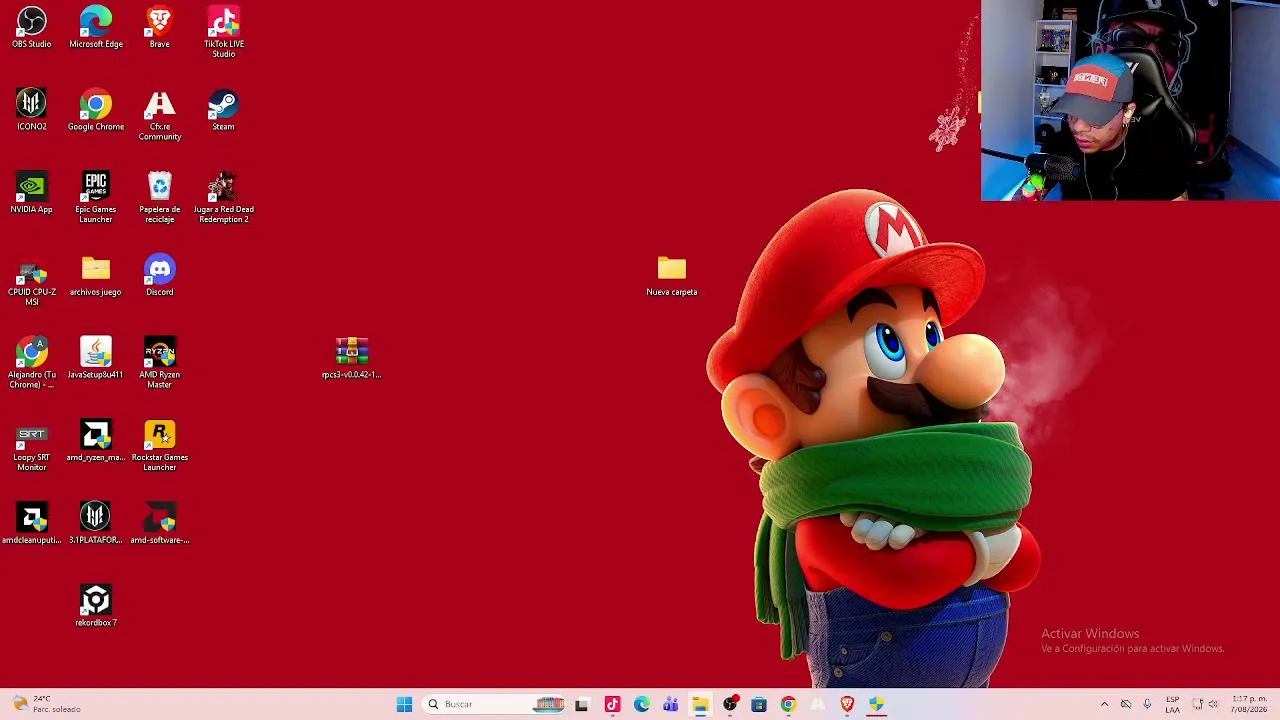Select the Discord desktop icon

pos(160,275)
